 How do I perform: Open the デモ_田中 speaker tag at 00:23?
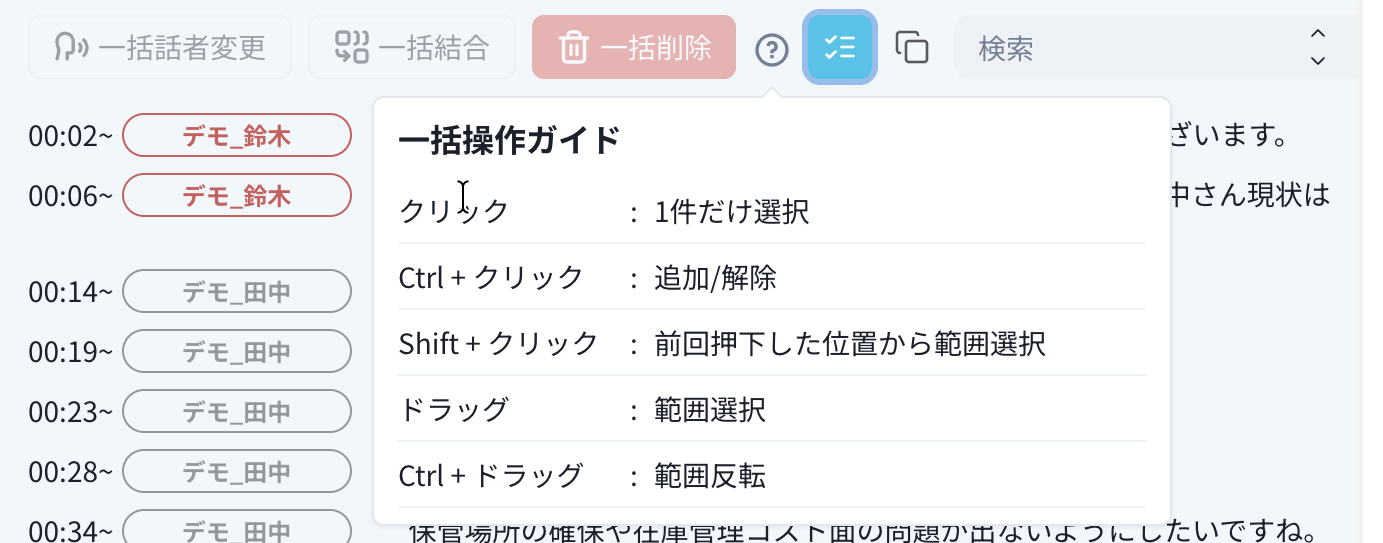tap(237, 411)
